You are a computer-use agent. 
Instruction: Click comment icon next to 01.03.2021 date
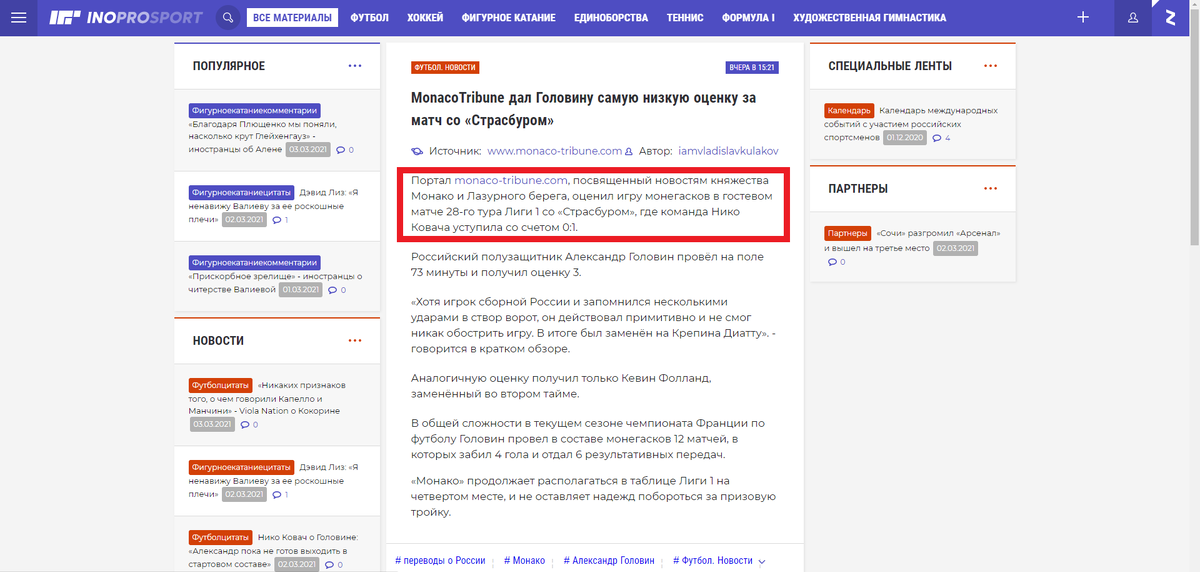point(331,290)
